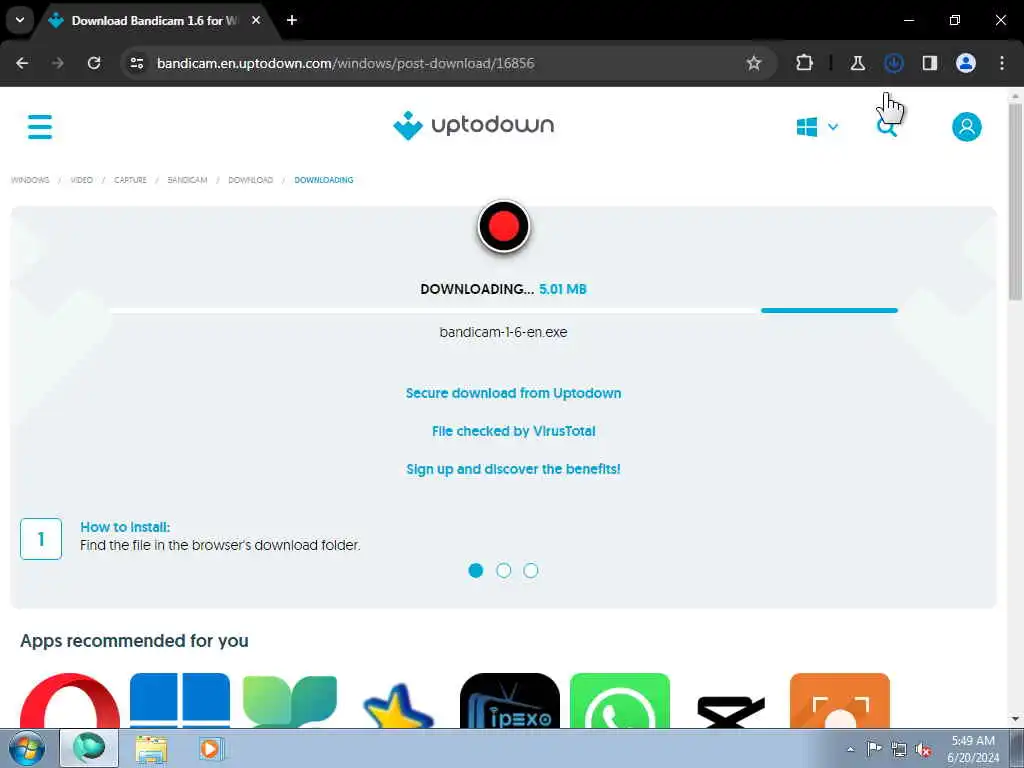The height and width of the screenshot is (768, 1024).
Task: Open the IPEXO recommended app
Action: 509,701
